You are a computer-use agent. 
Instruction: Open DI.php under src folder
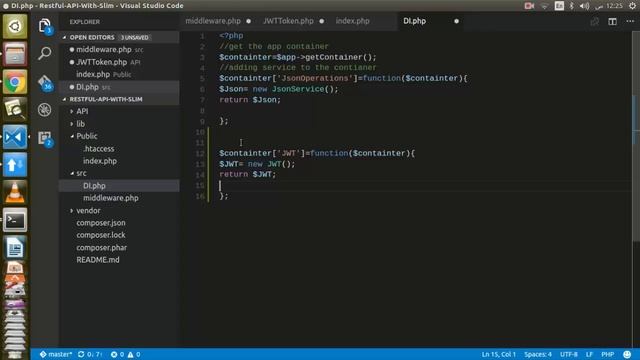119,186
